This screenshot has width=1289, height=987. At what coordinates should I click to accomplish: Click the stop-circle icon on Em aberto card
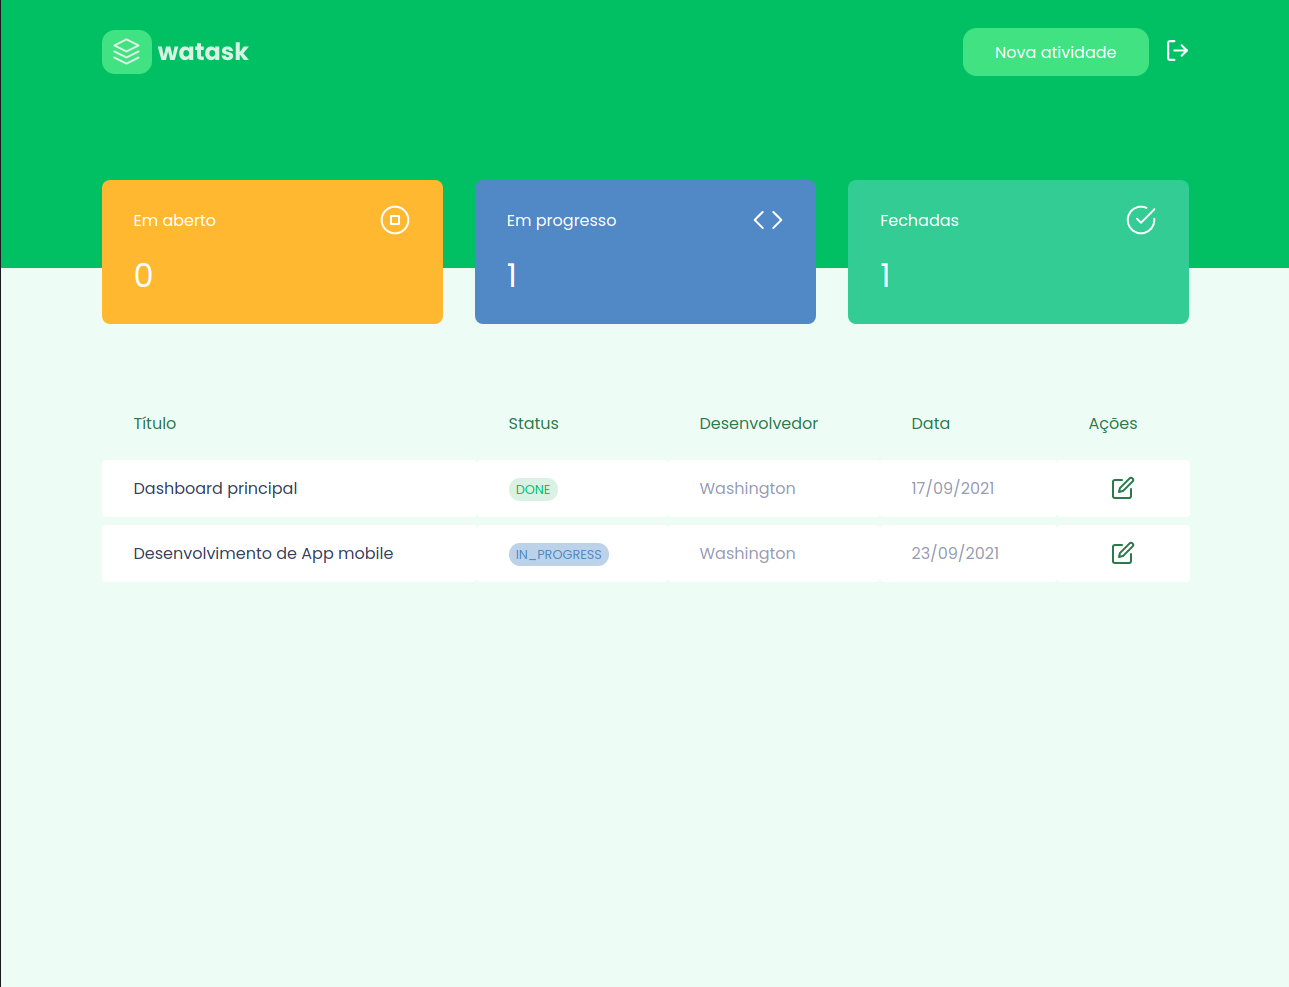[x=395, y=220]
